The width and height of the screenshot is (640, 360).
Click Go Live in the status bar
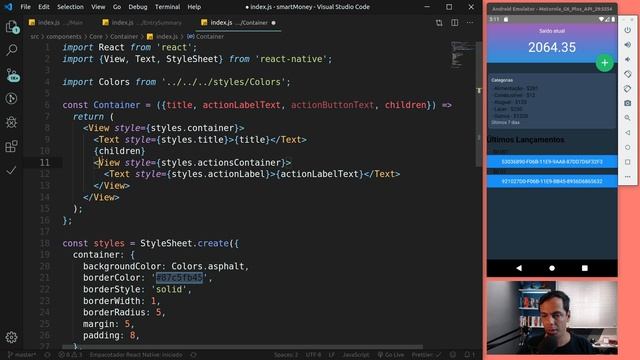click(391, 355)
